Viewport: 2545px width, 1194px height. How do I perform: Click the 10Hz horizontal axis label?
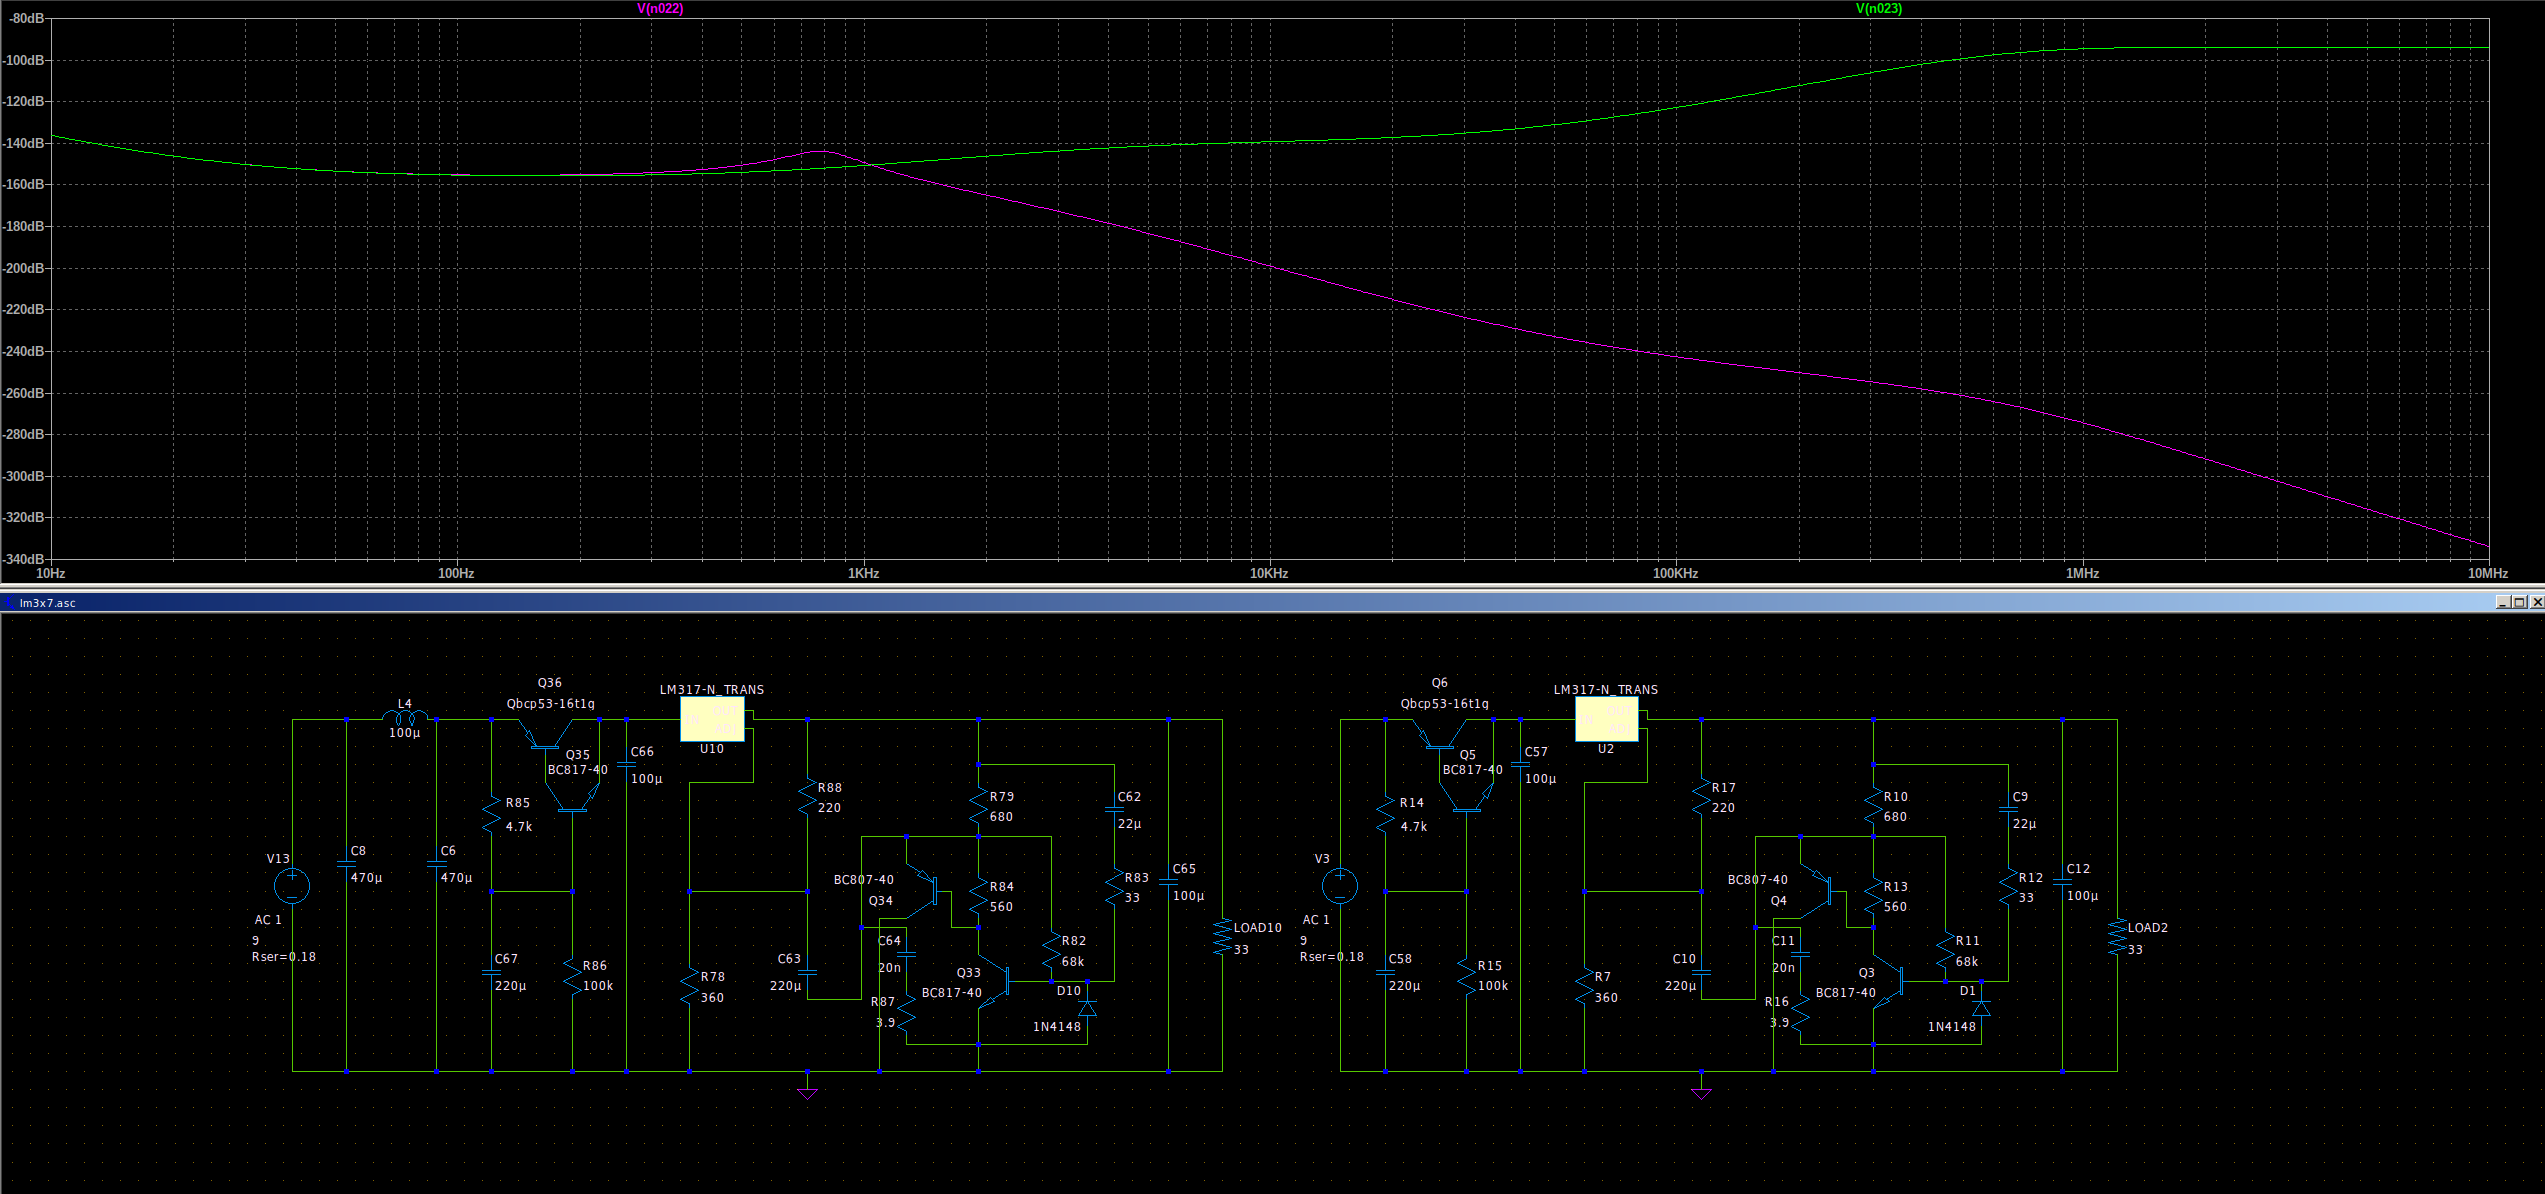coord(50,574)
